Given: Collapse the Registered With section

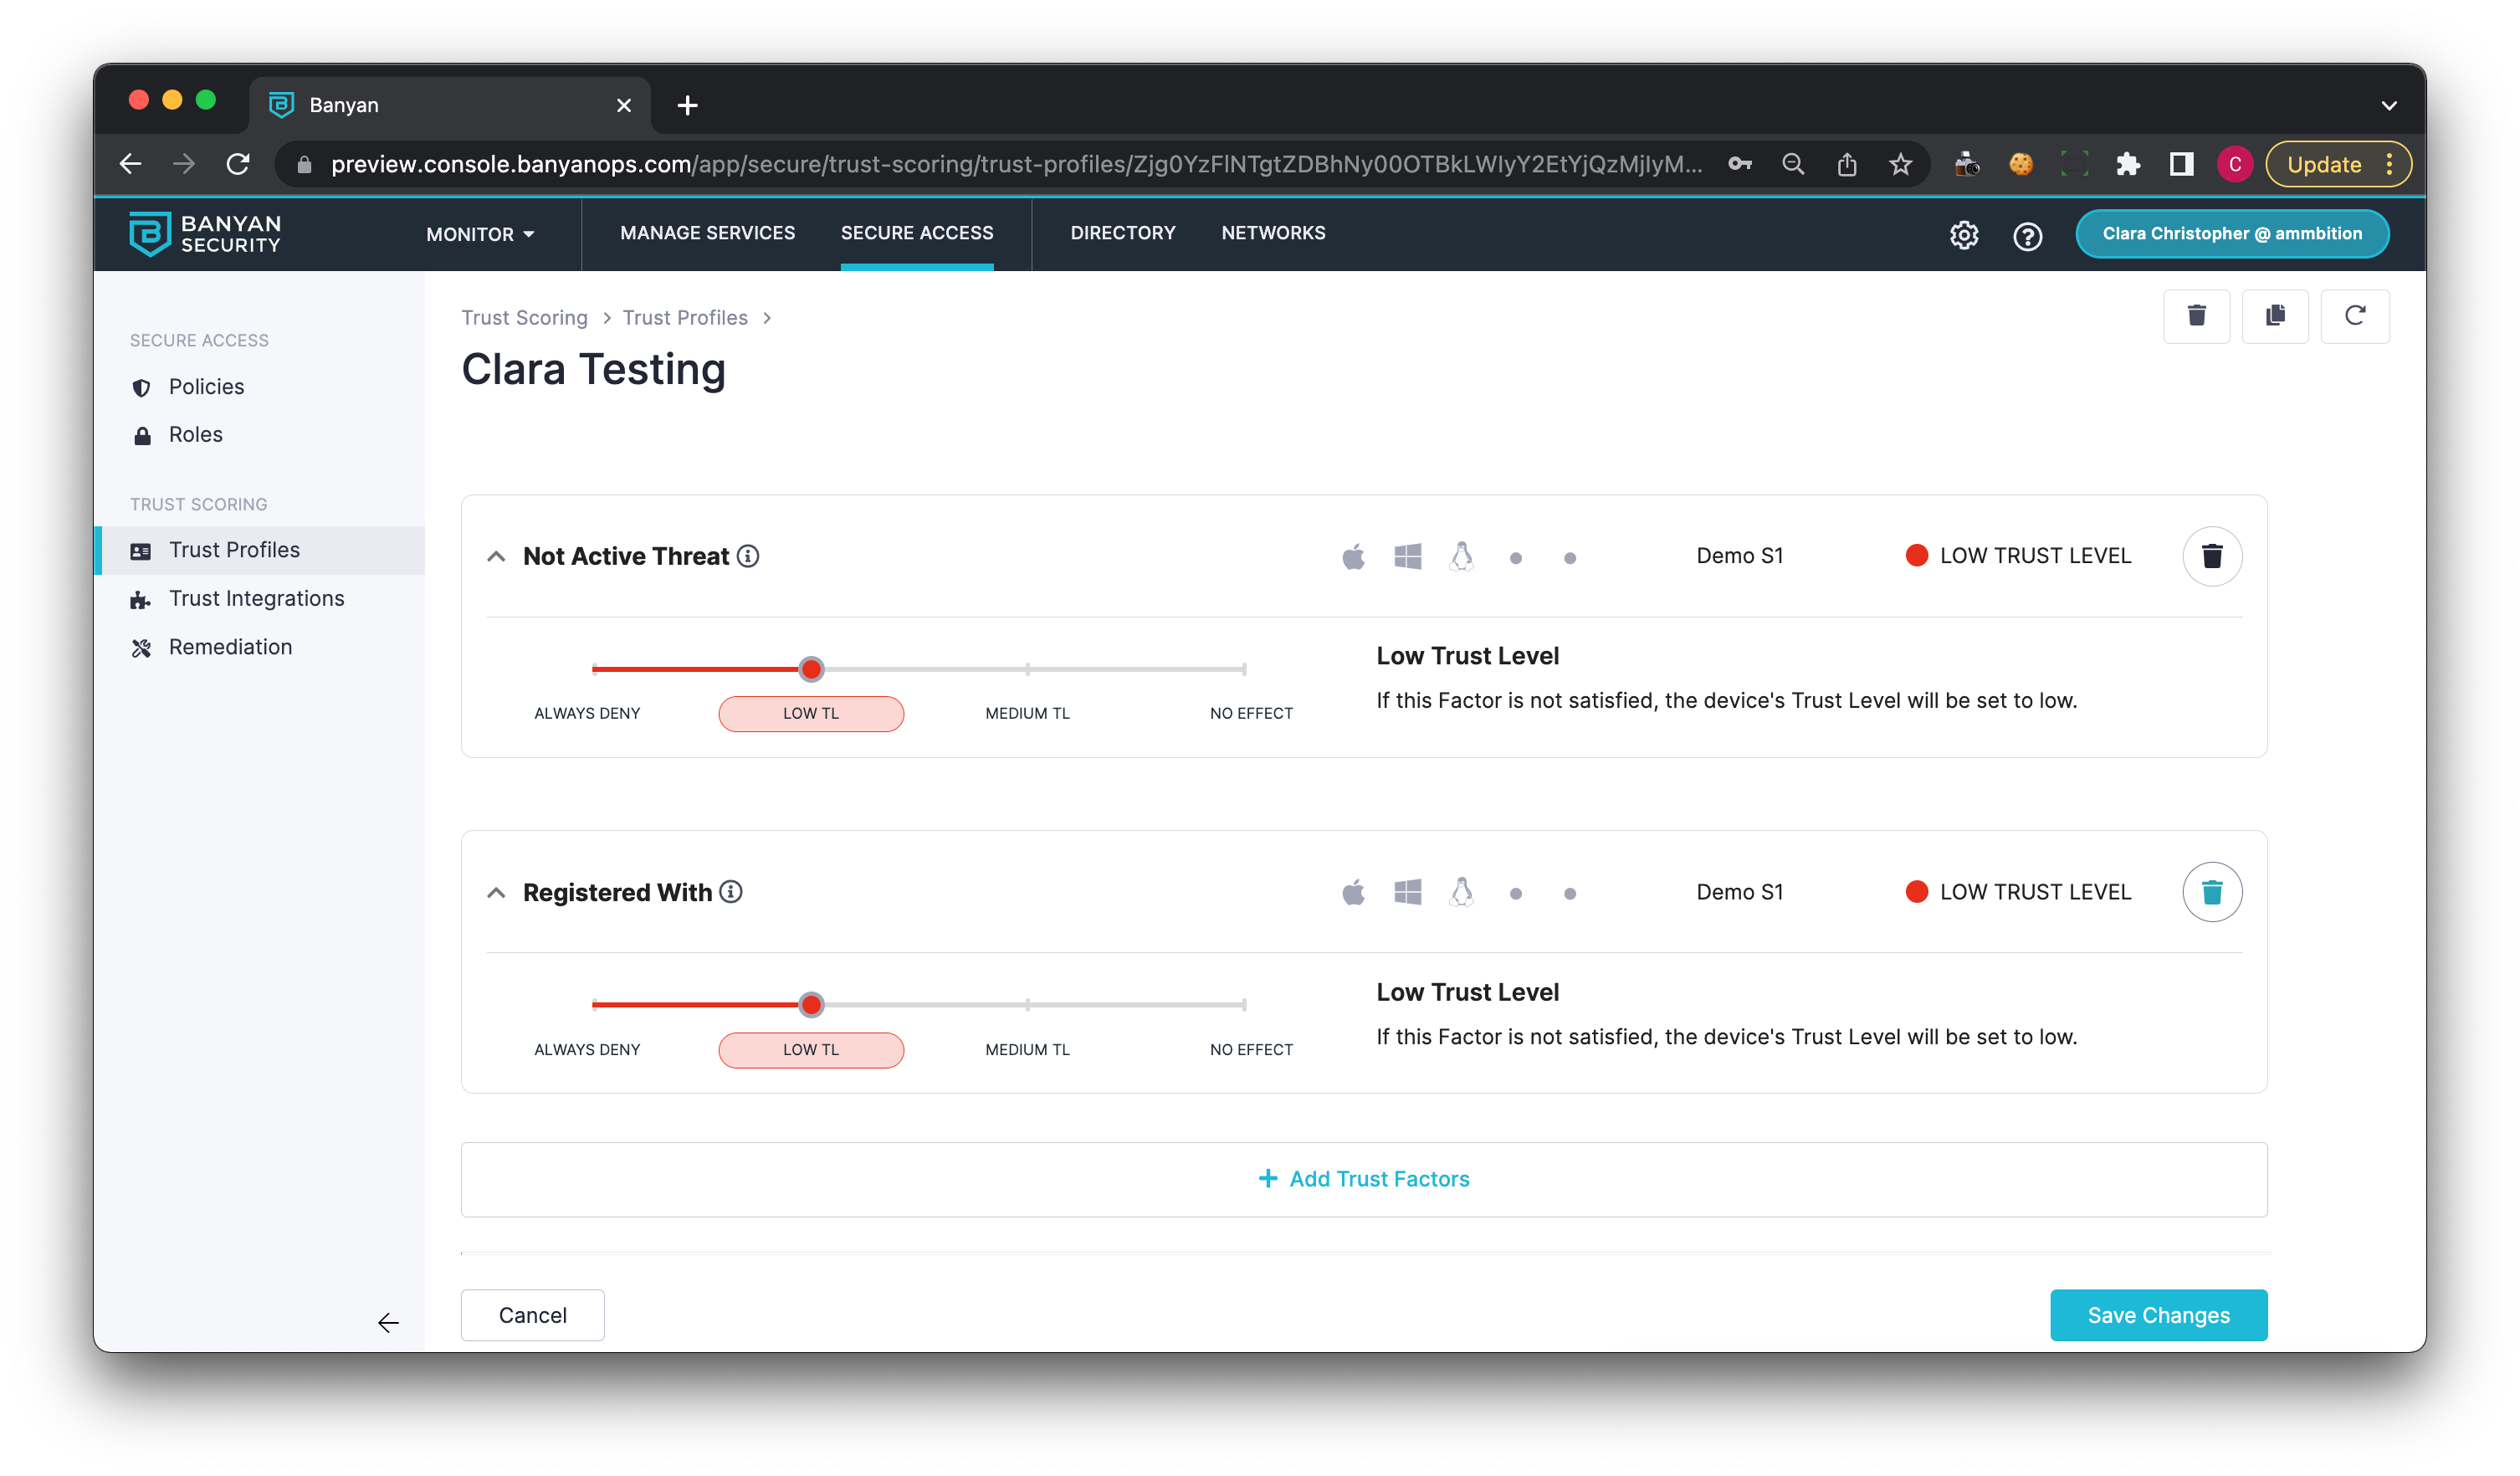Looking at the screenshot, I should (x=496, y=892).
